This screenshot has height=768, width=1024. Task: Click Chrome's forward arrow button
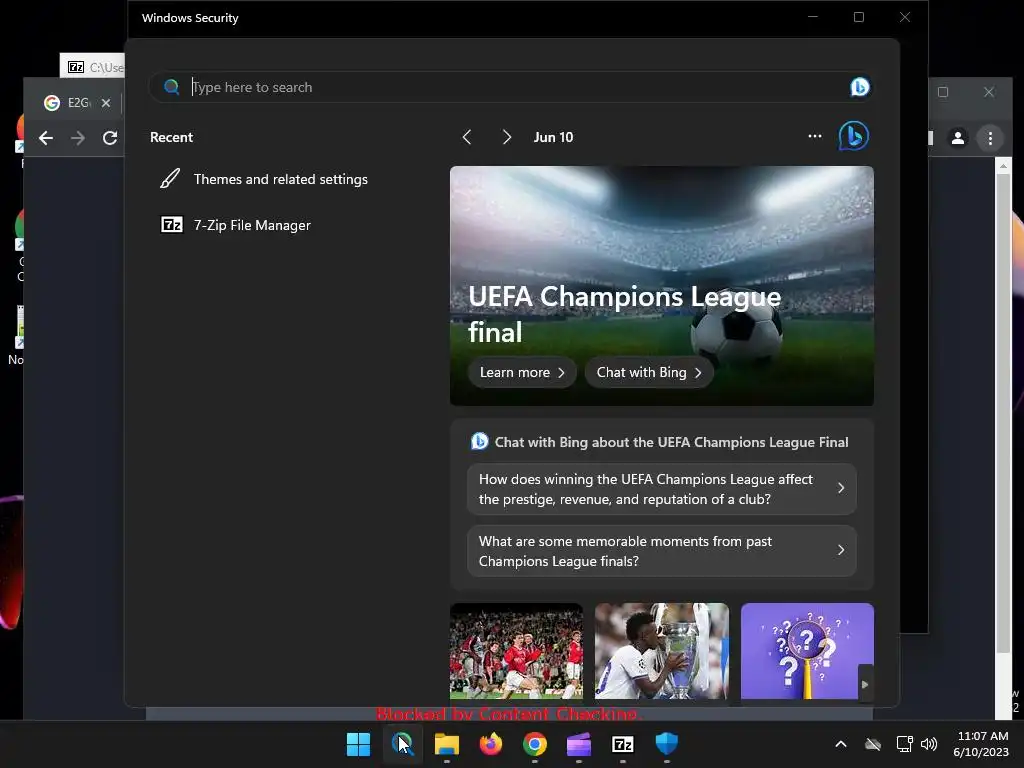(78, 138)
